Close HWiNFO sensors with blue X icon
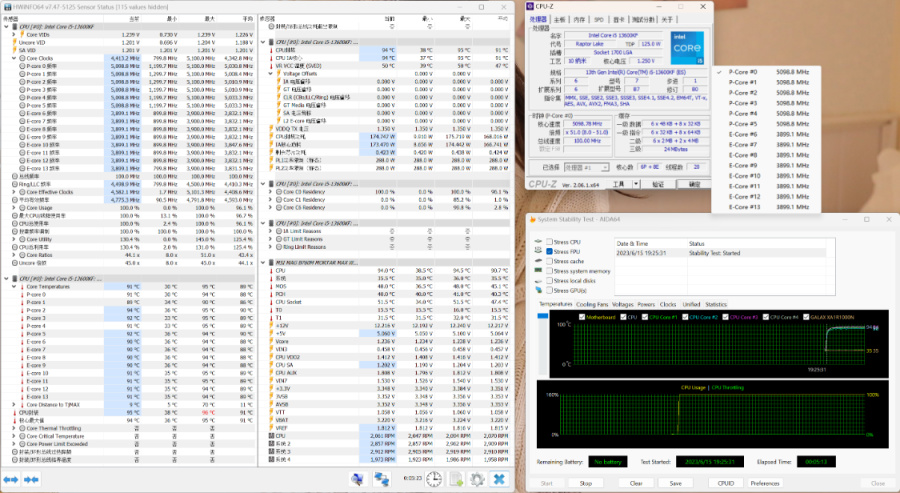 pyautogui.click(x=500, y=480)
